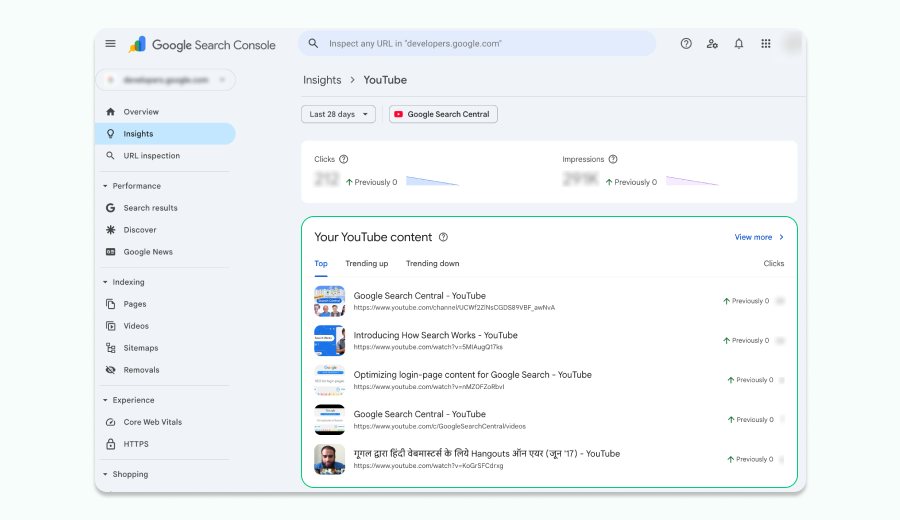Open the property selector dropdown
This screenshot has width=900, height=520.
click(165, 79)
